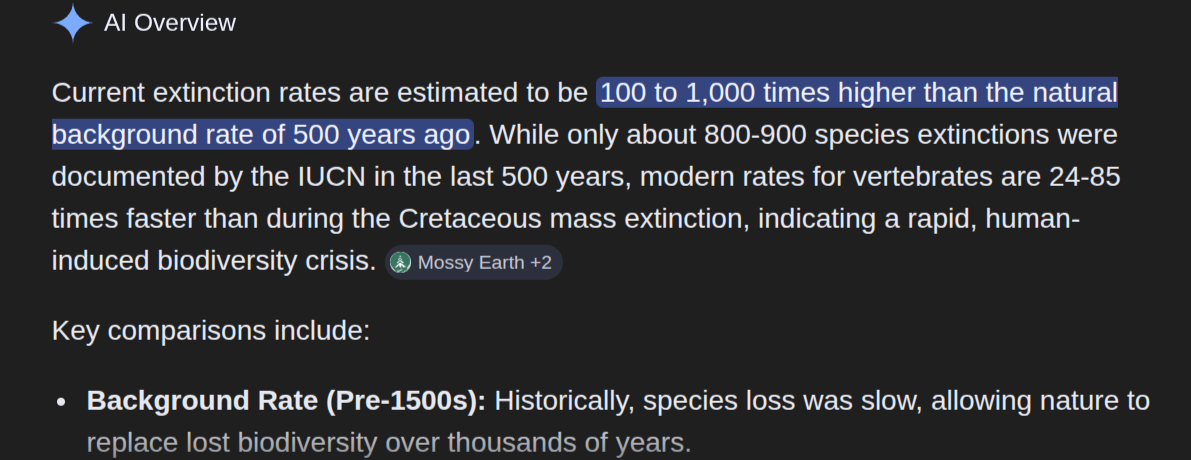Viewport: 1191px width, 460px height.
Task: Click the phrase "induced biodiversity crisis"
Action: click(x=215, y=261)
